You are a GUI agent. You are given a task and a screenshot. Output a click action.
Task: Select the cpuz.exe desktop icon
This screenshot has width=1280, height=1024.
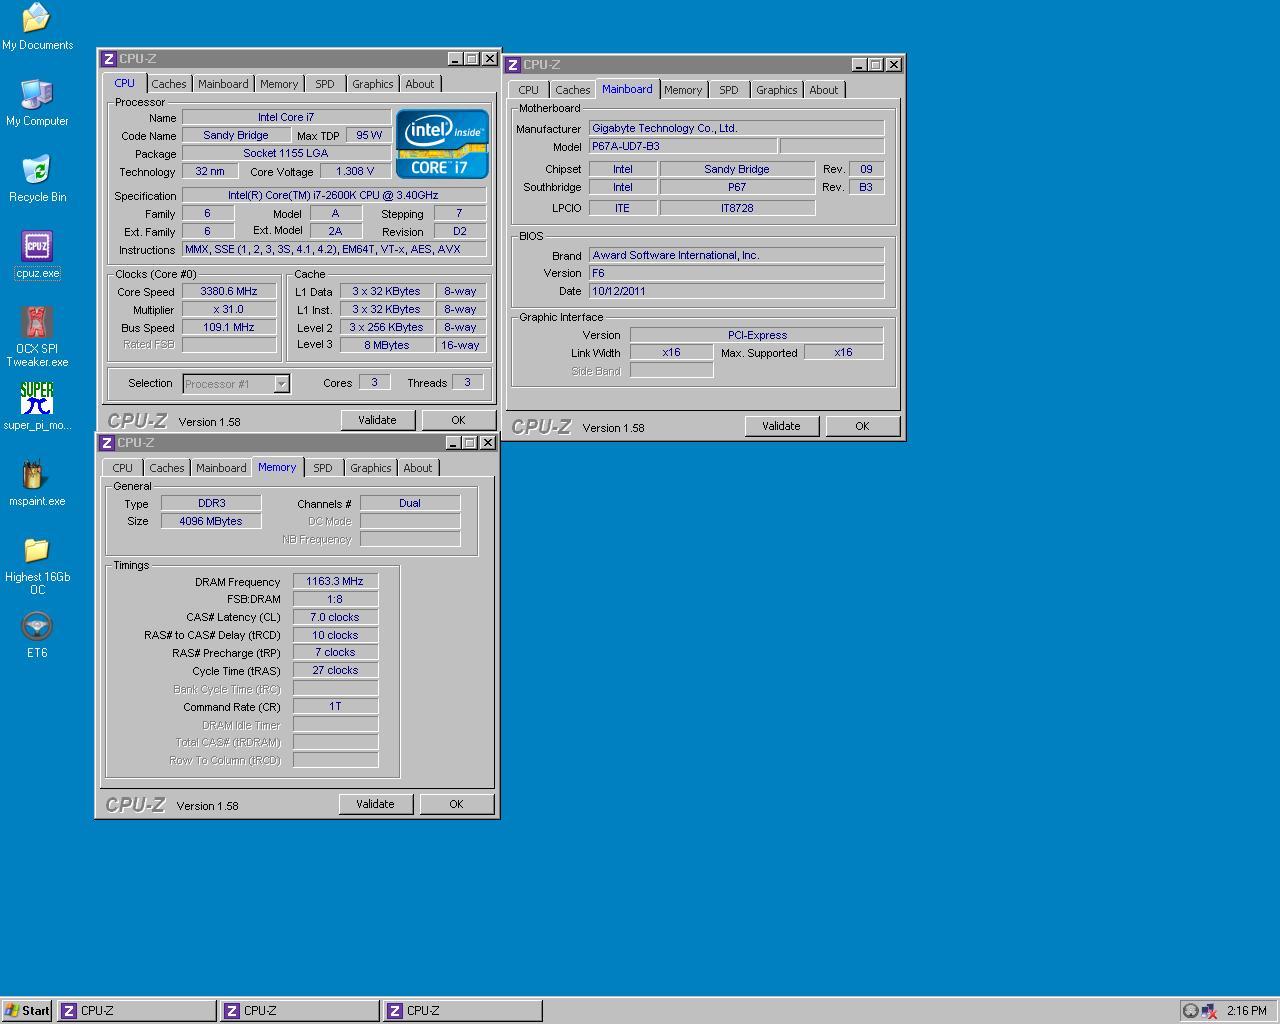point(37,255)
